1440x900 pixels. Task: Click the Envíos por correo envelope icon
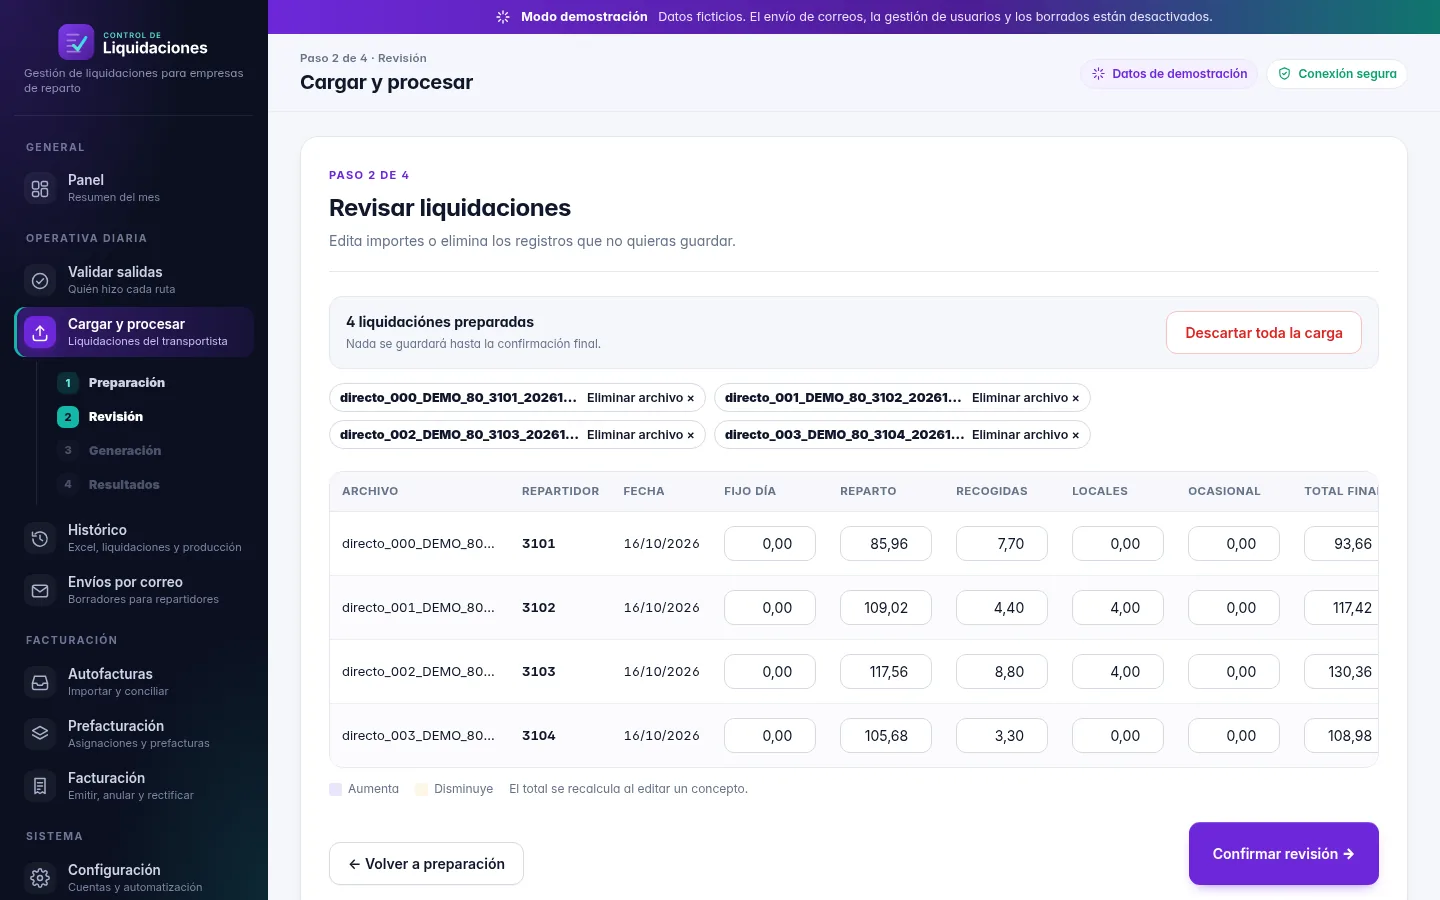tap(40, 590)
